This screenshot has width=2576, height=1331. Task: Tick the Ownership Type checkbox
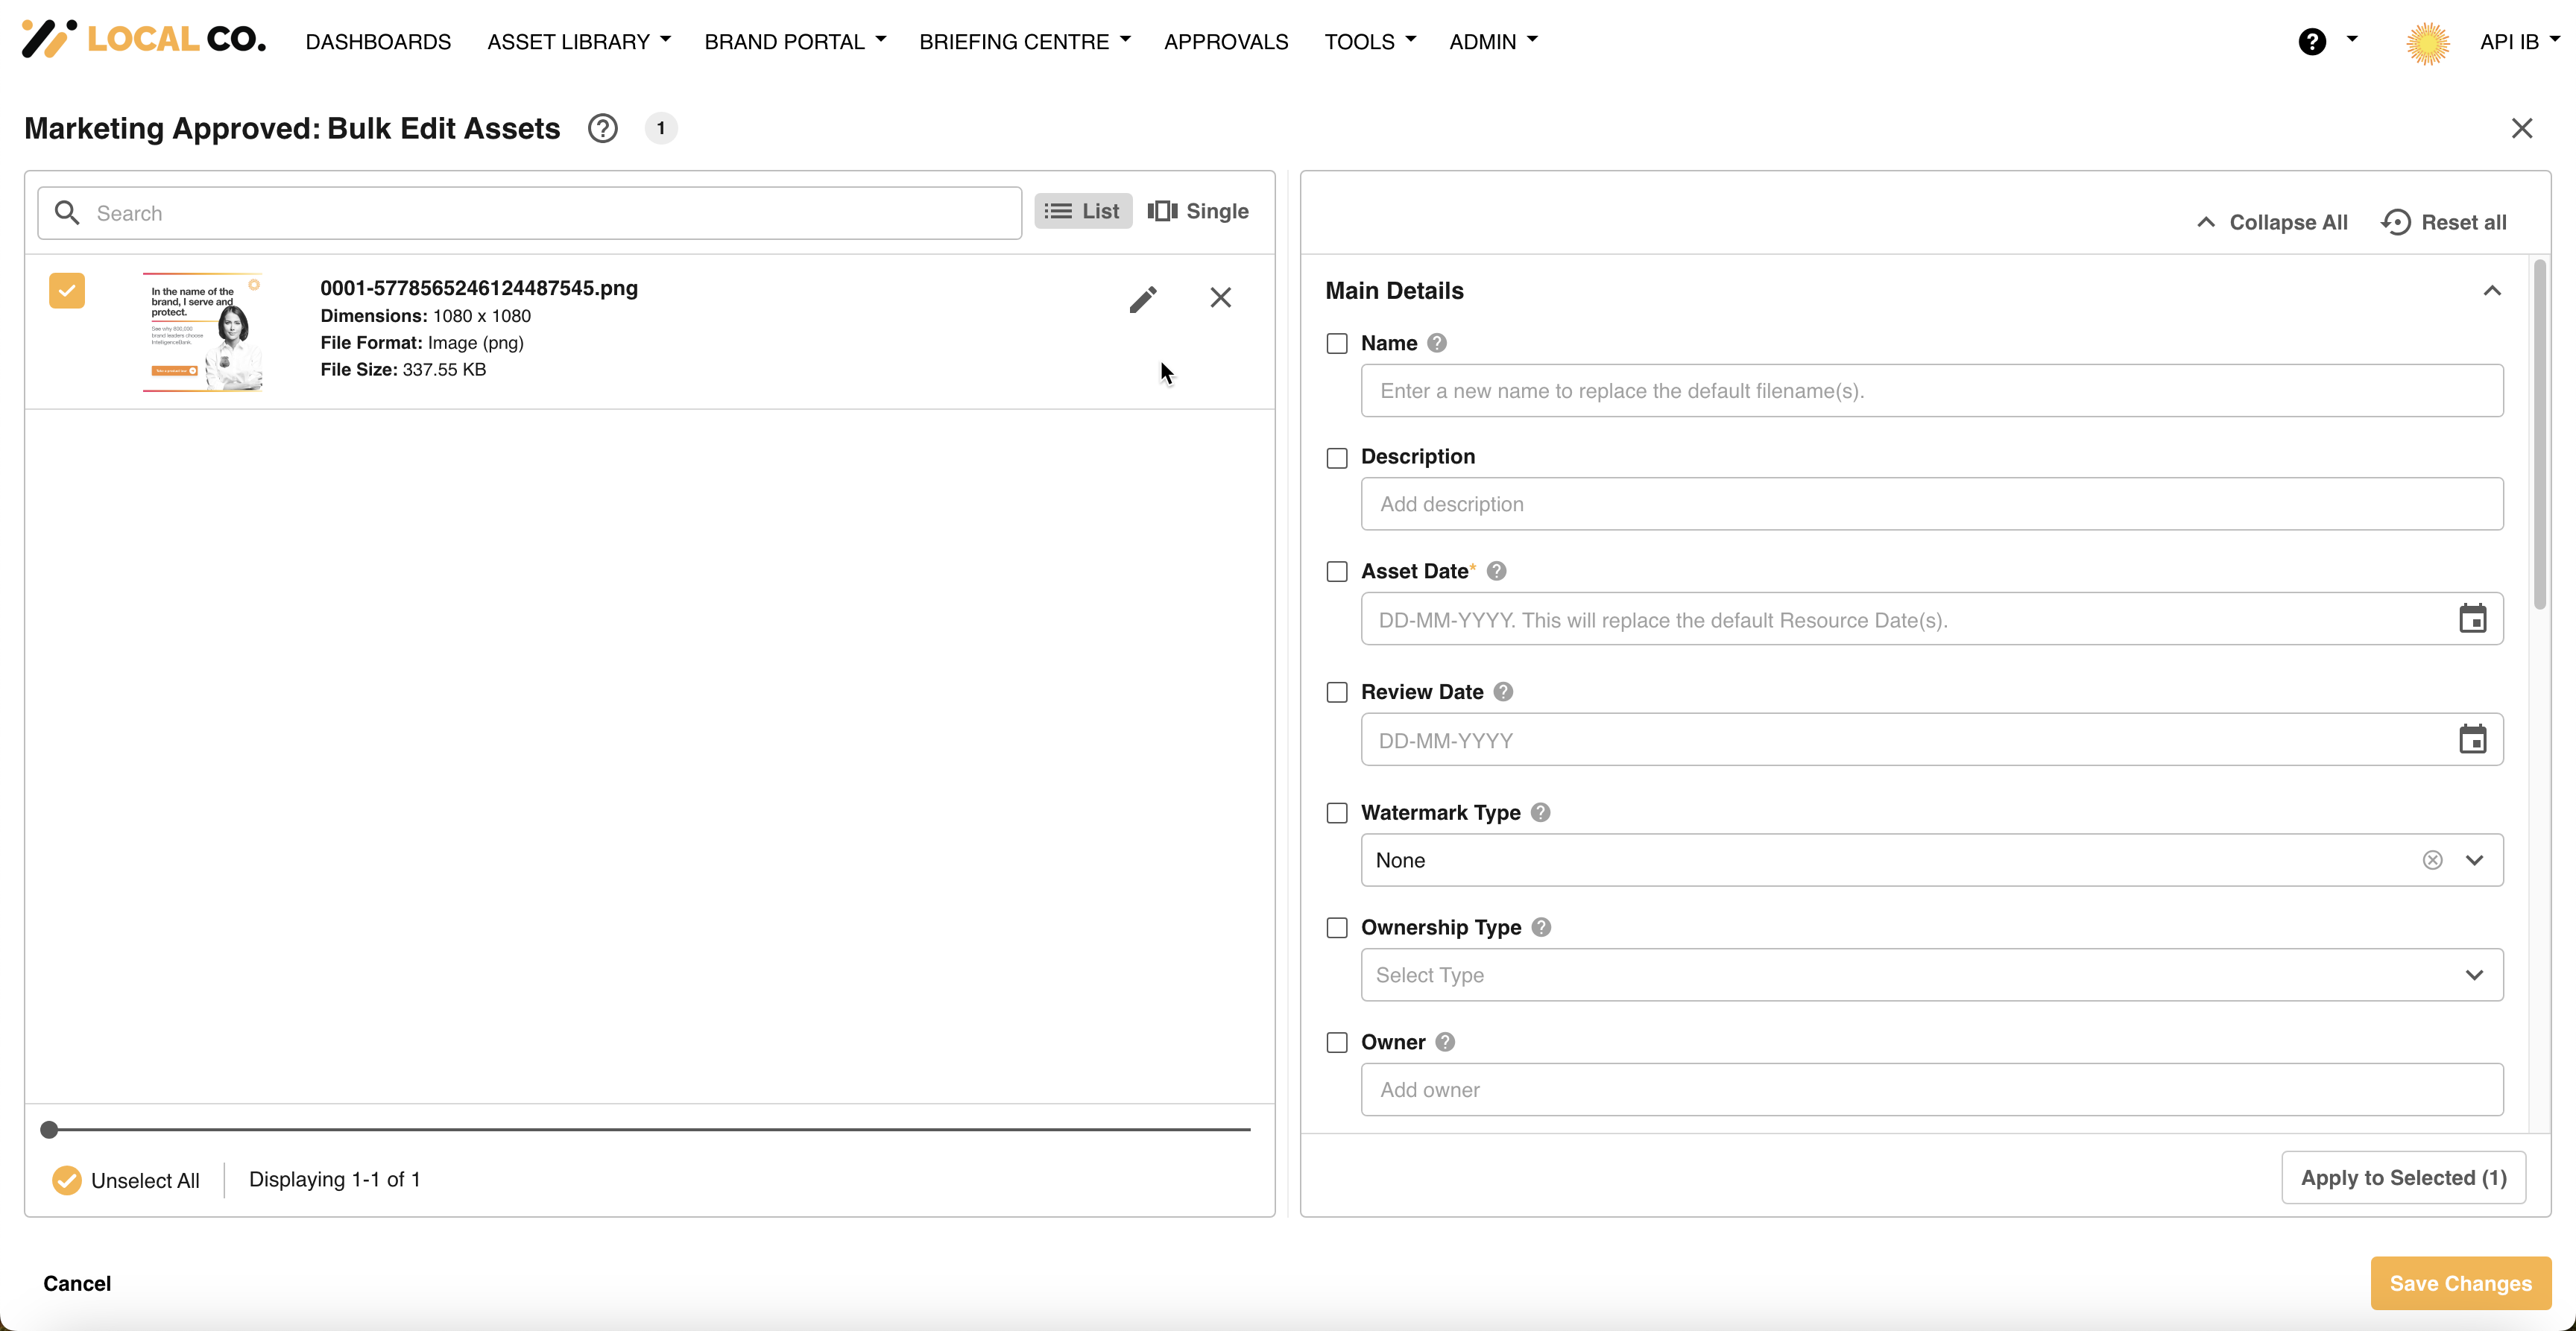point(1337,928)
